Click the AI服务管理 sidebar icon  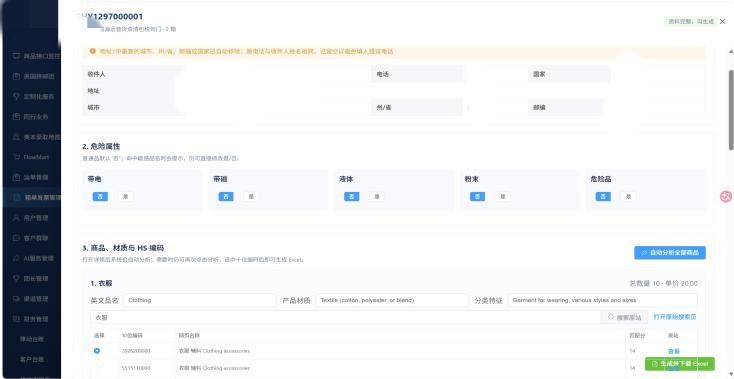(16, 258)
